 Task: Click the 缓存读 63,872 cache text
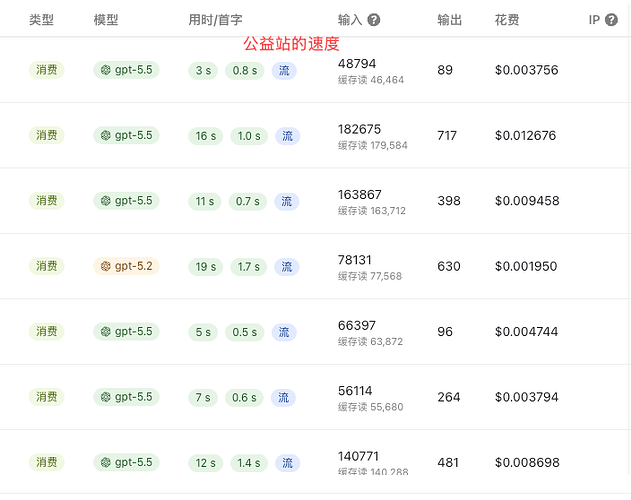[370, 341]
